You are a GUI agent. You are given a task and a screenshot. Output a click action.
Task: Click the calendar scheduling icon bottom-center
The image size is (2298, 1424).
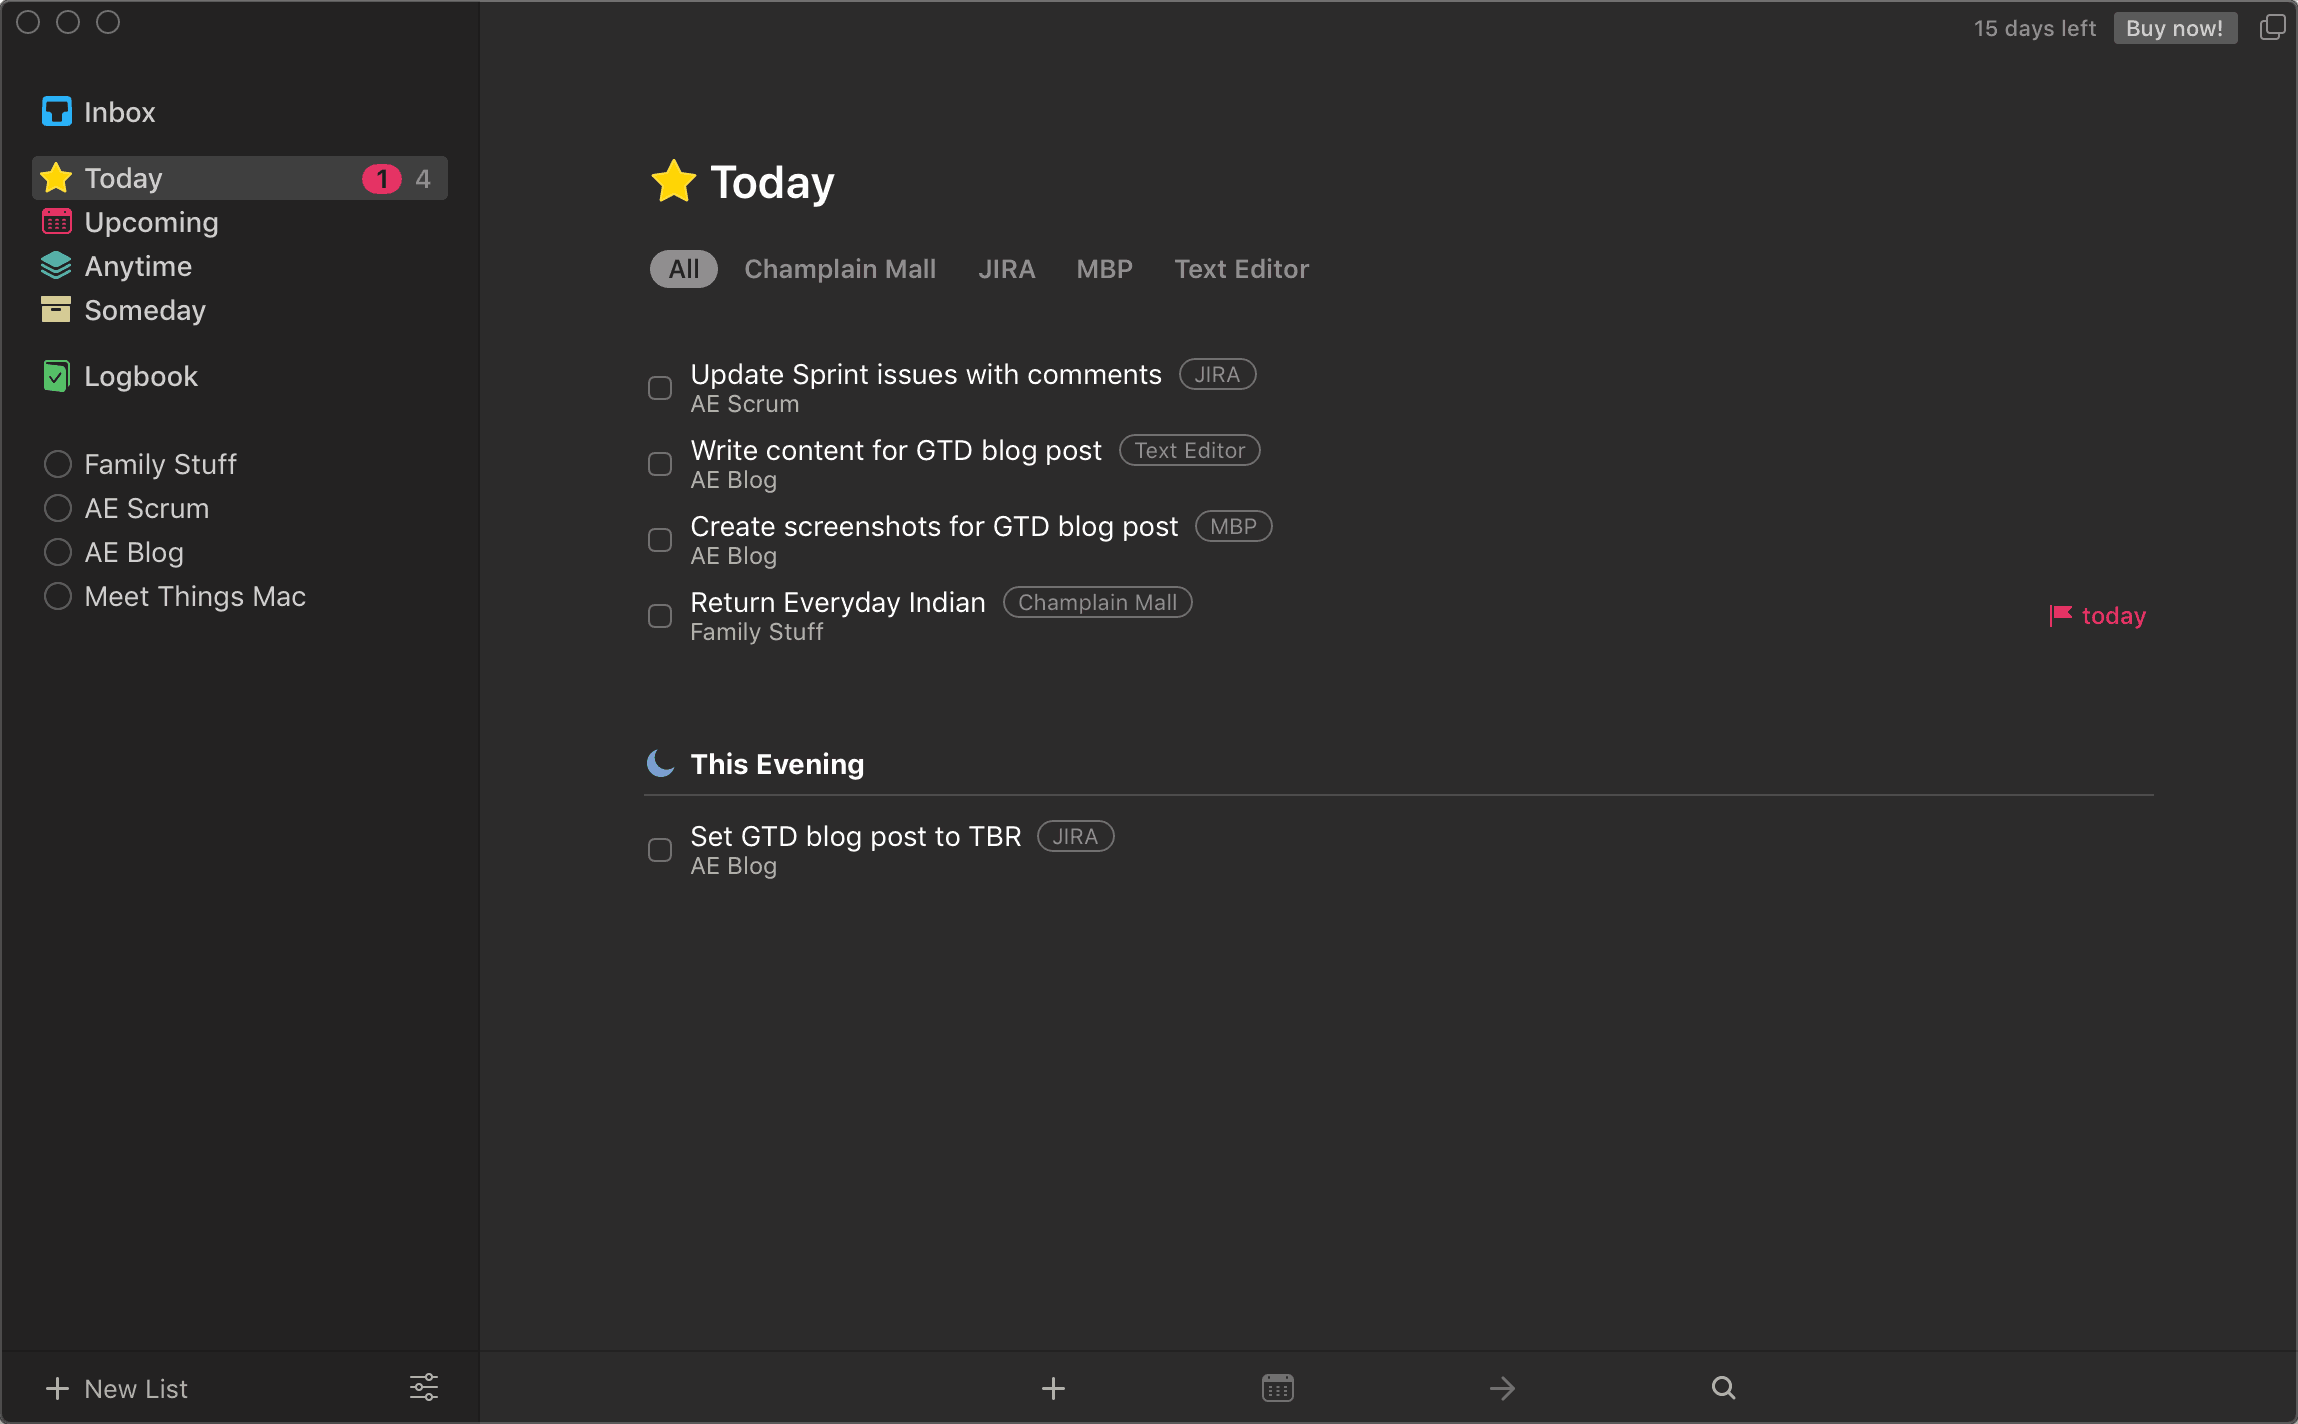coord(1279,1385)
